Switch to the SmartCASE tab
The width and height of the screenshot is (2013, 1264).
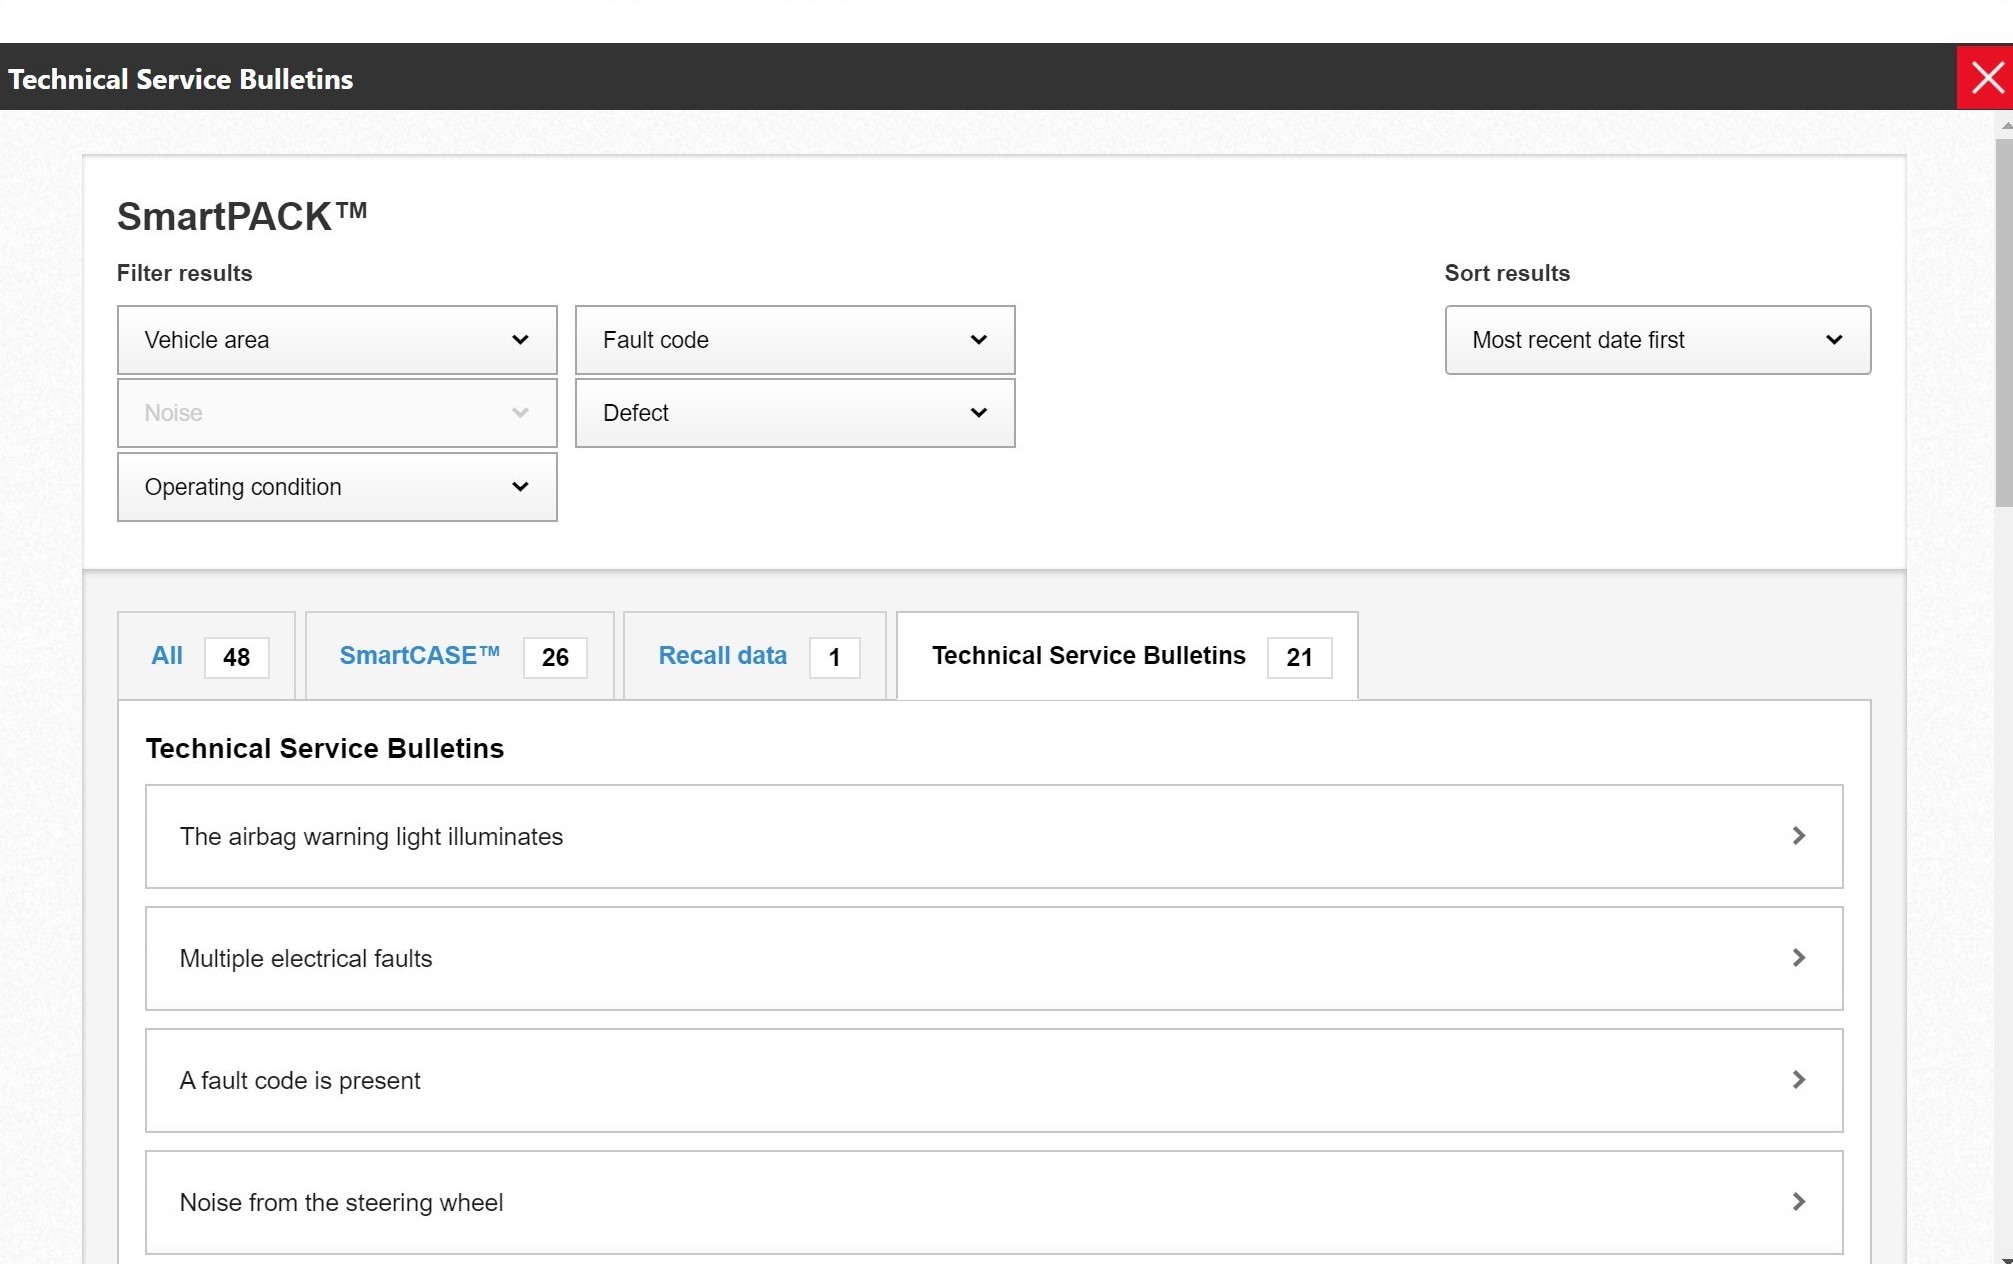[460, 656]
